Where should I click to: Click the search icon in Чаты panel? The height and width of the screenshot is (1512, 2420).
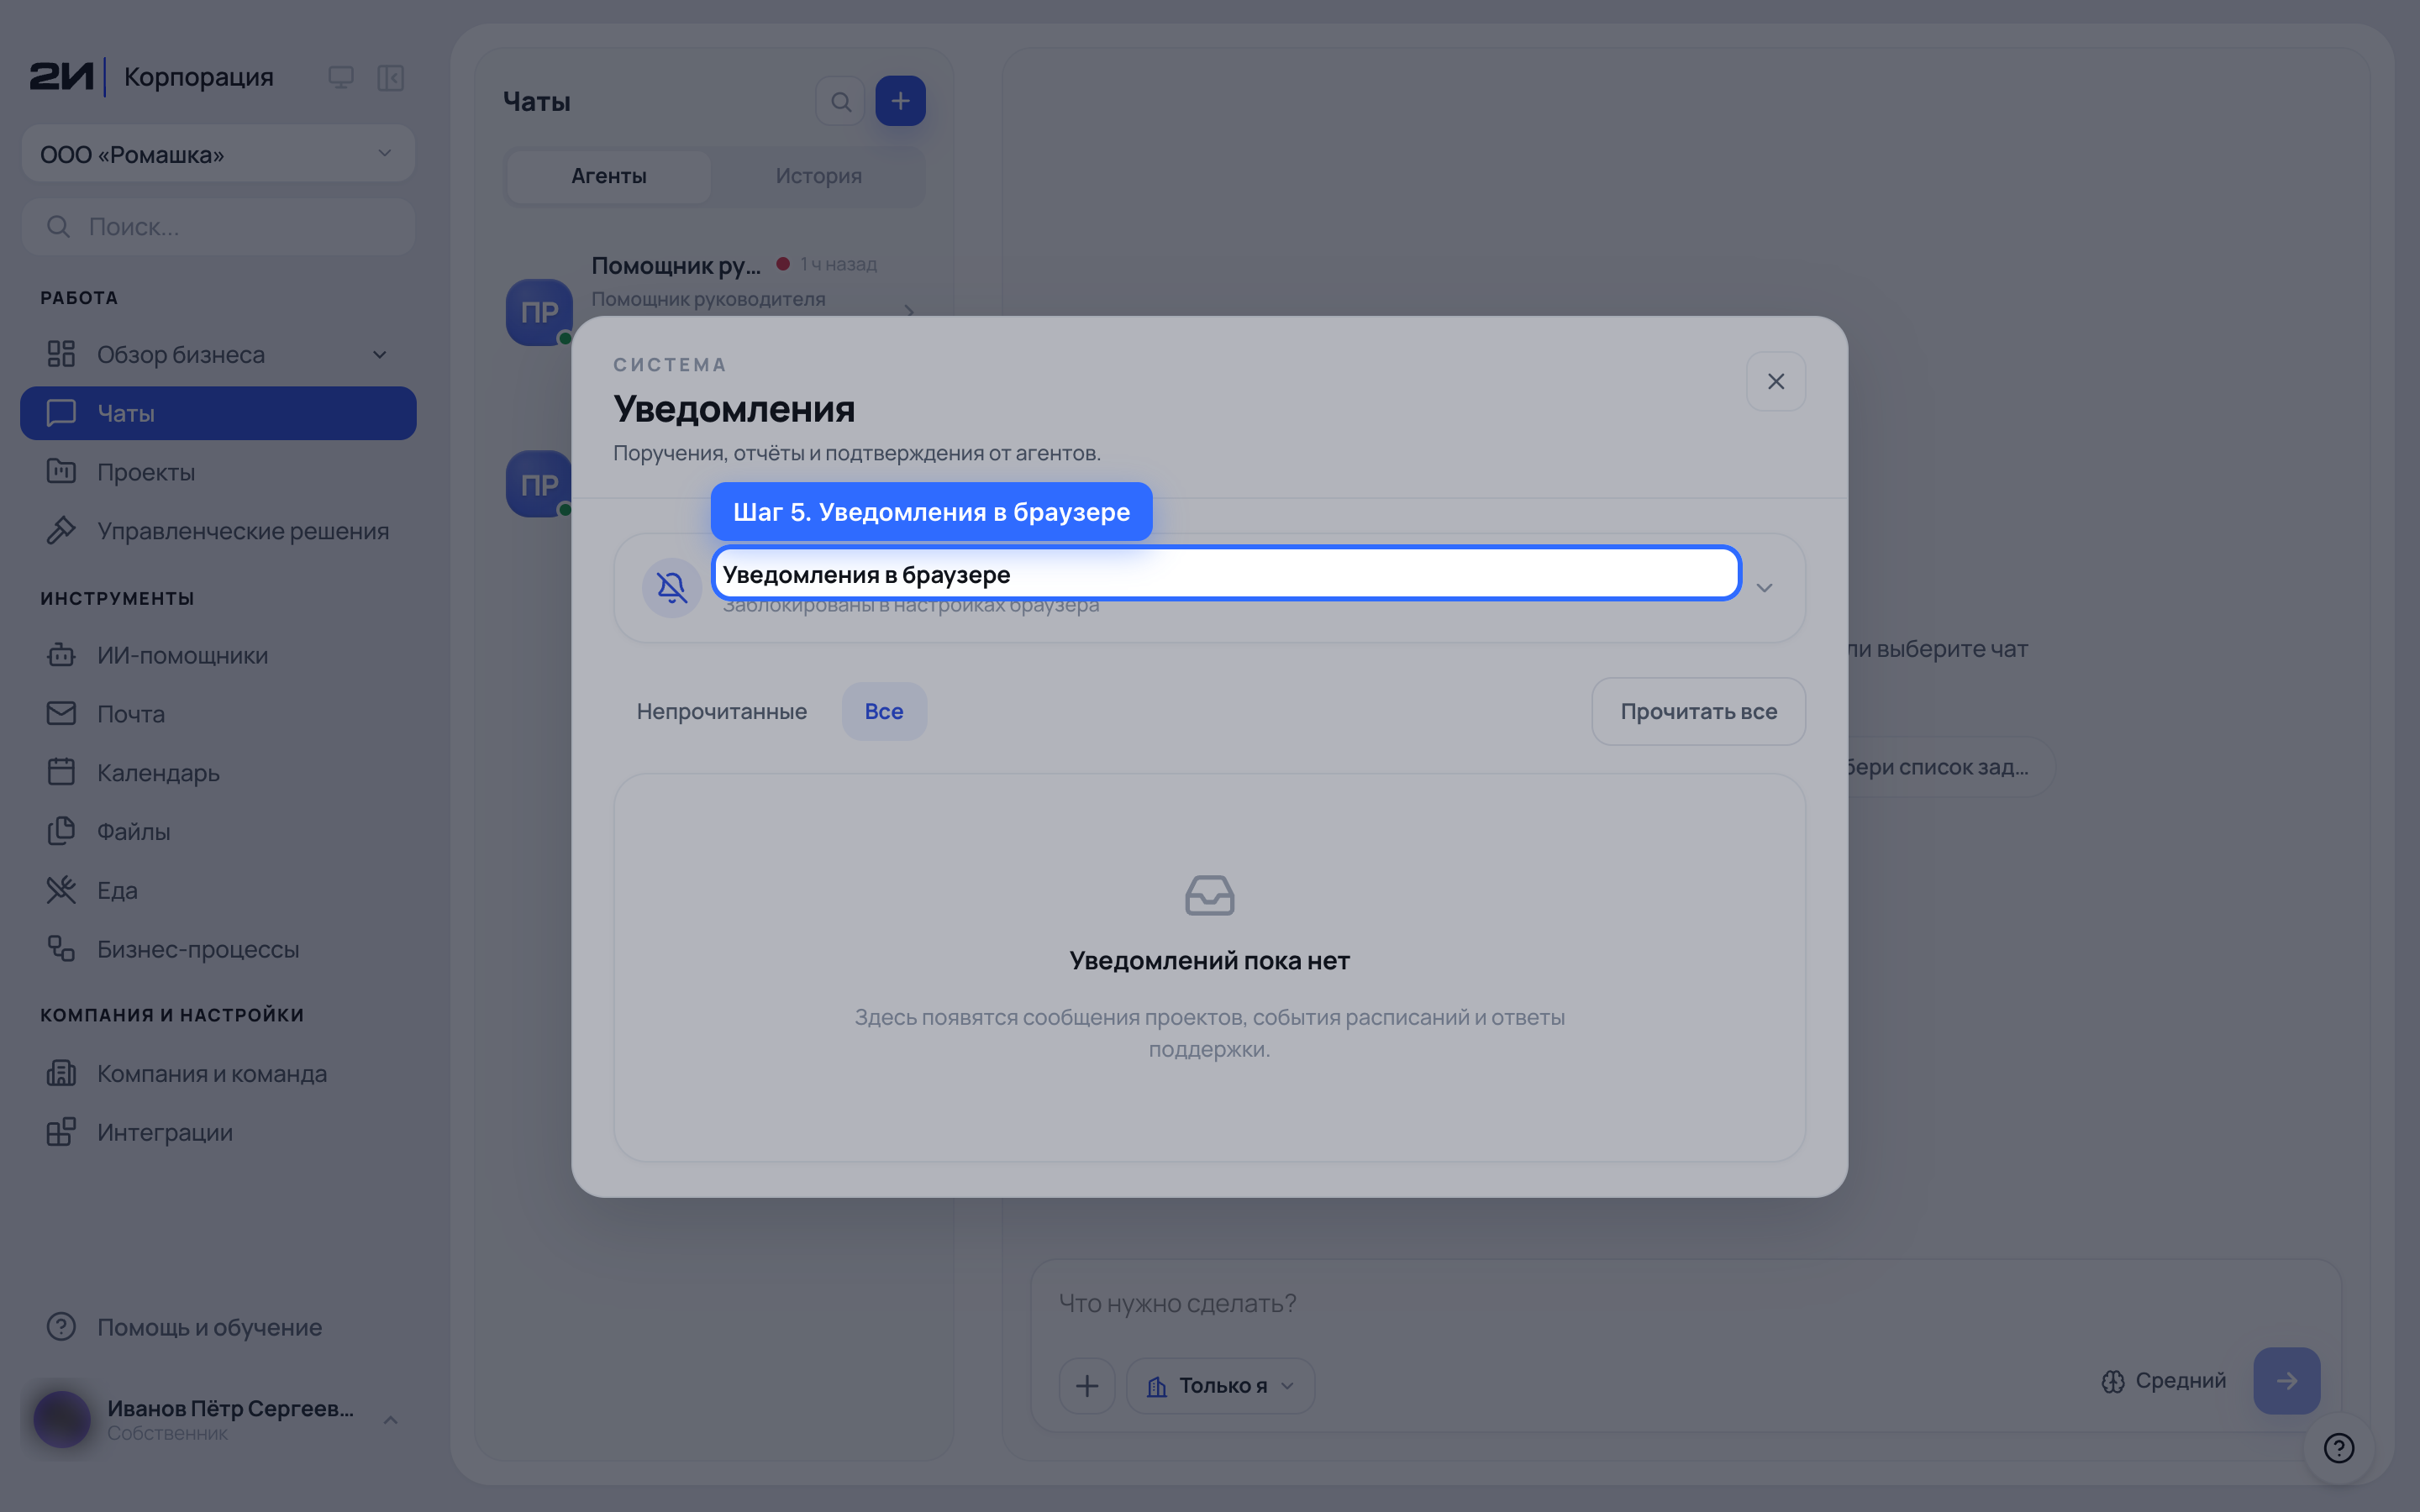pyautogui.click(x=841, y=101)
